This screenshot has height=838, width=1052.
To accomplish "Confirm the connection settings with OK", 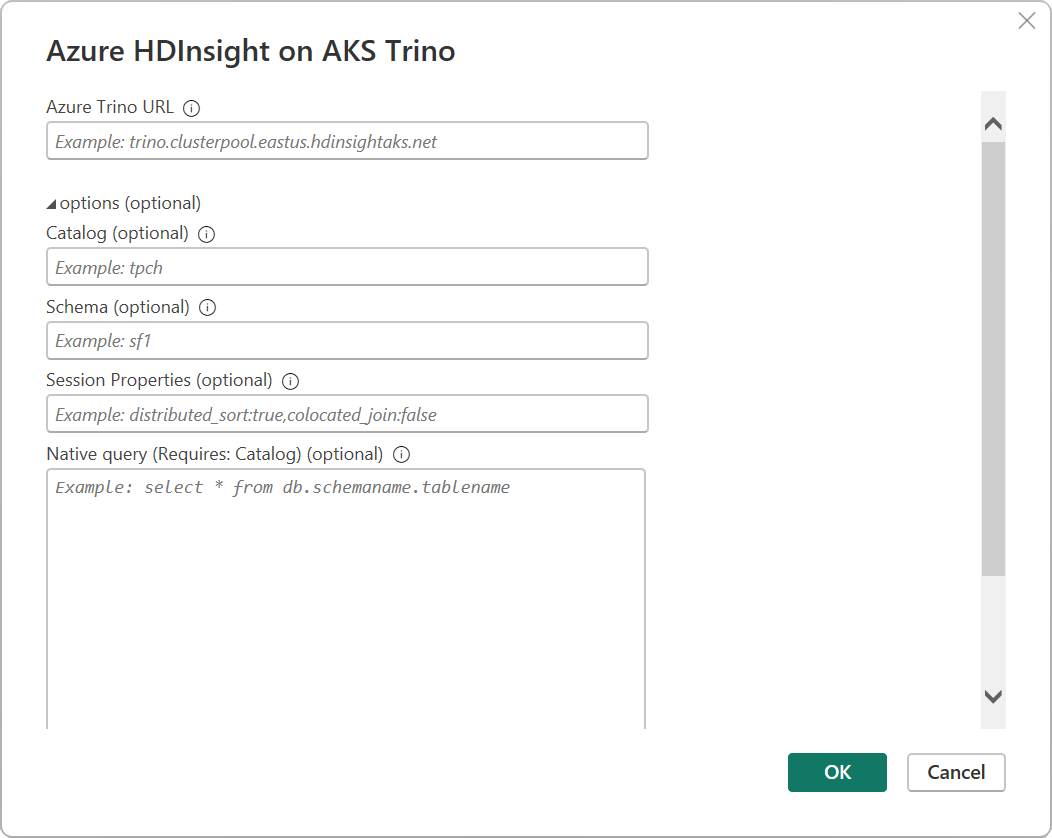I will pos(837,772).
